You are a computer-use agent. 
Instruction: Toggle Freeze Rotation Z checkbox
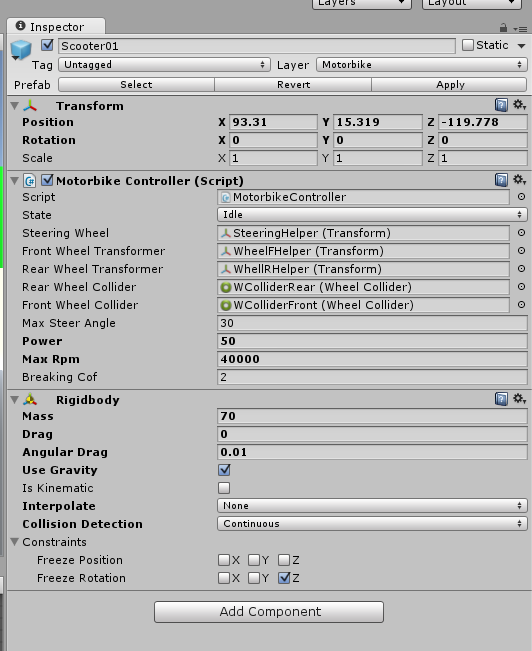[x=284, y=578]
